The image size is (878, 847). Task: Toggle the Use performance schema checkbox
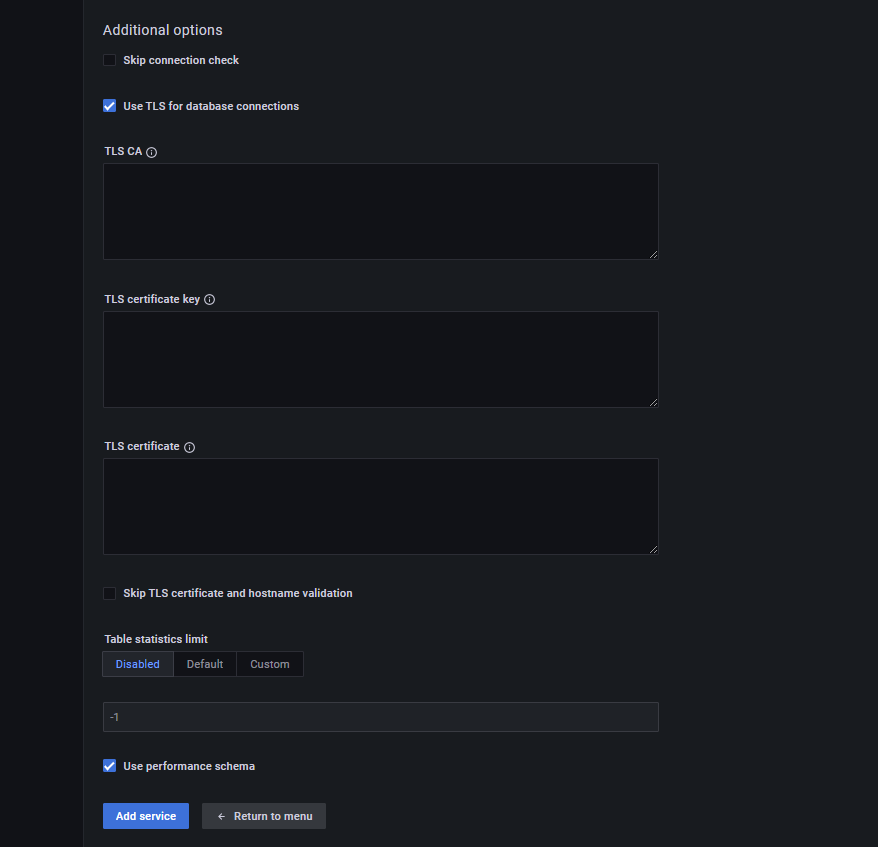110,766
